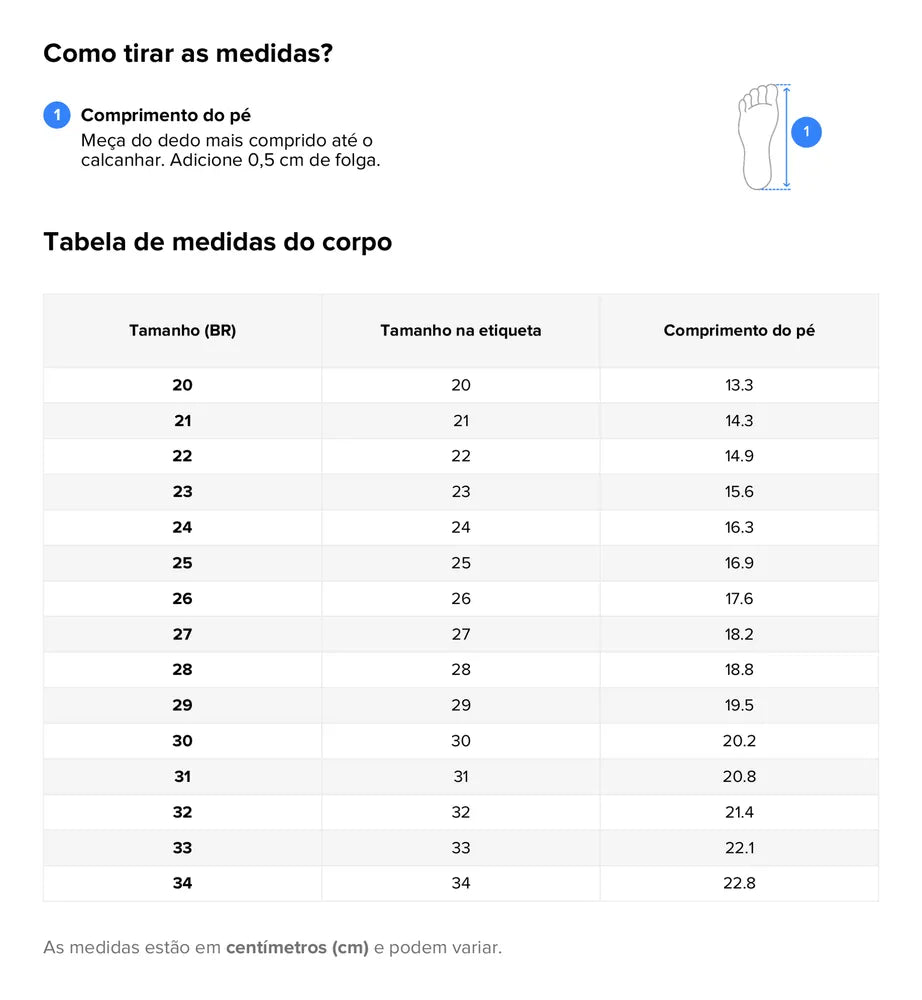Screen dimensions: 922x1000
Task: Select bold size 28 in the first column
Action: coord(182,670)
